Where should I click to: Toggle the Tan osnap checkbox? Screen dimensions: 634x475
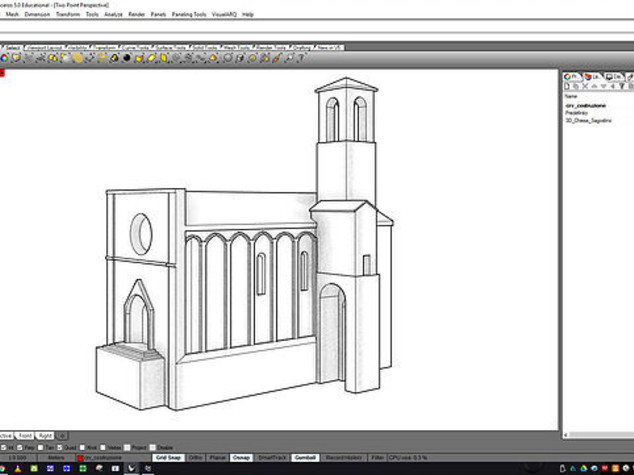40,448
